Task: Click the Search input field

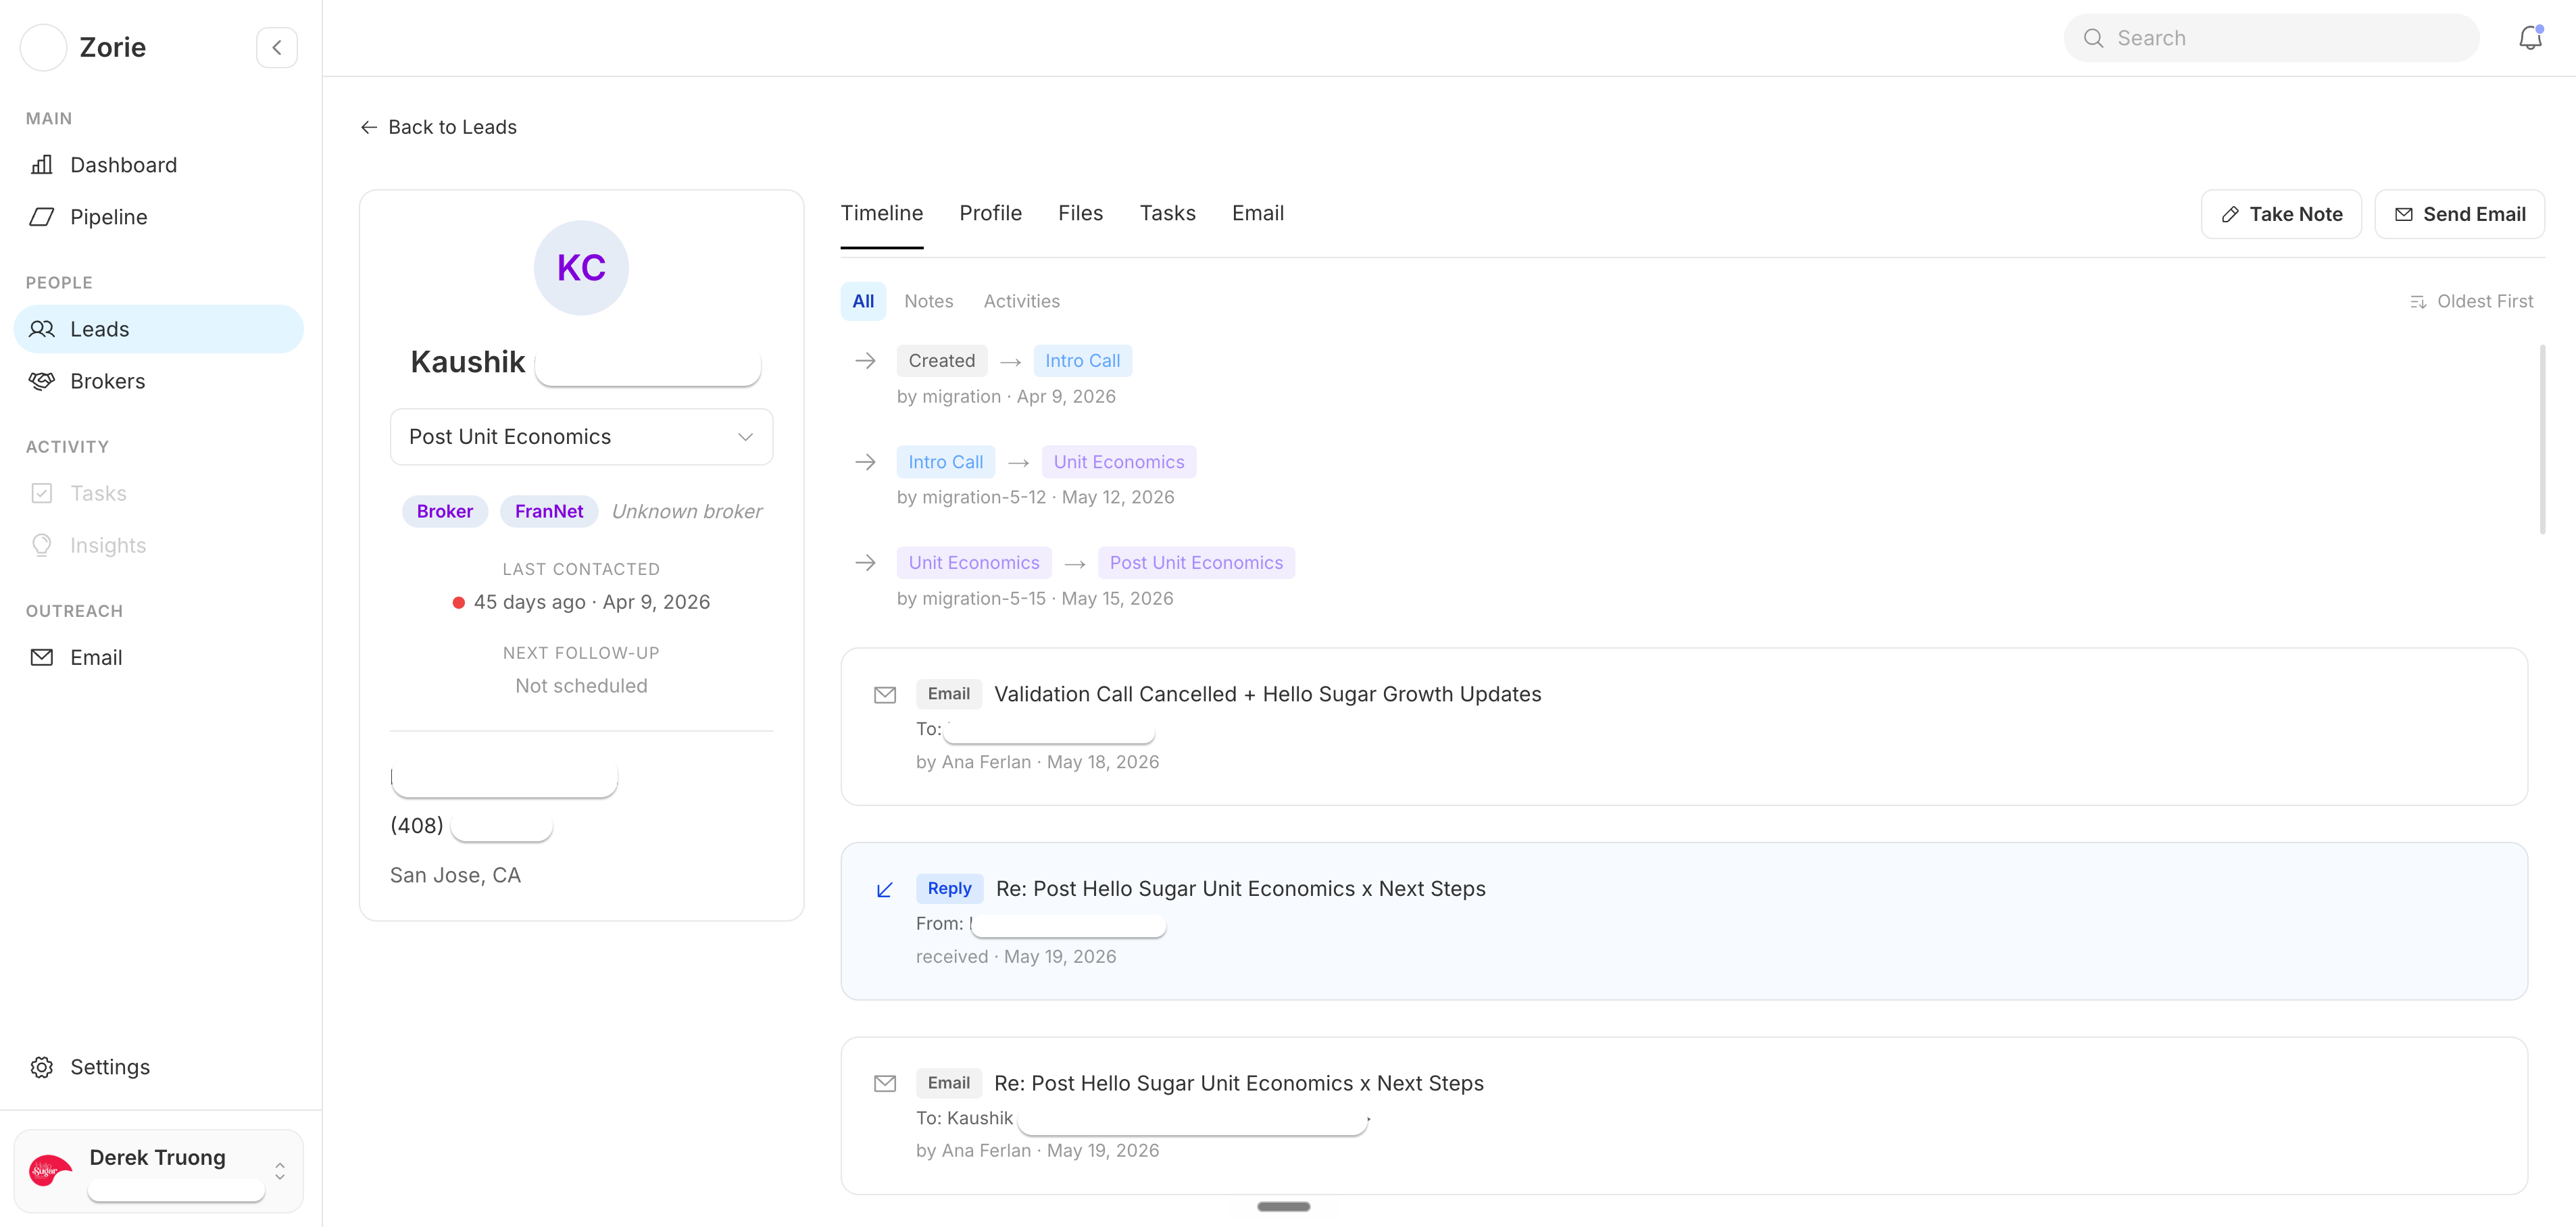Action: point(2271,38)
